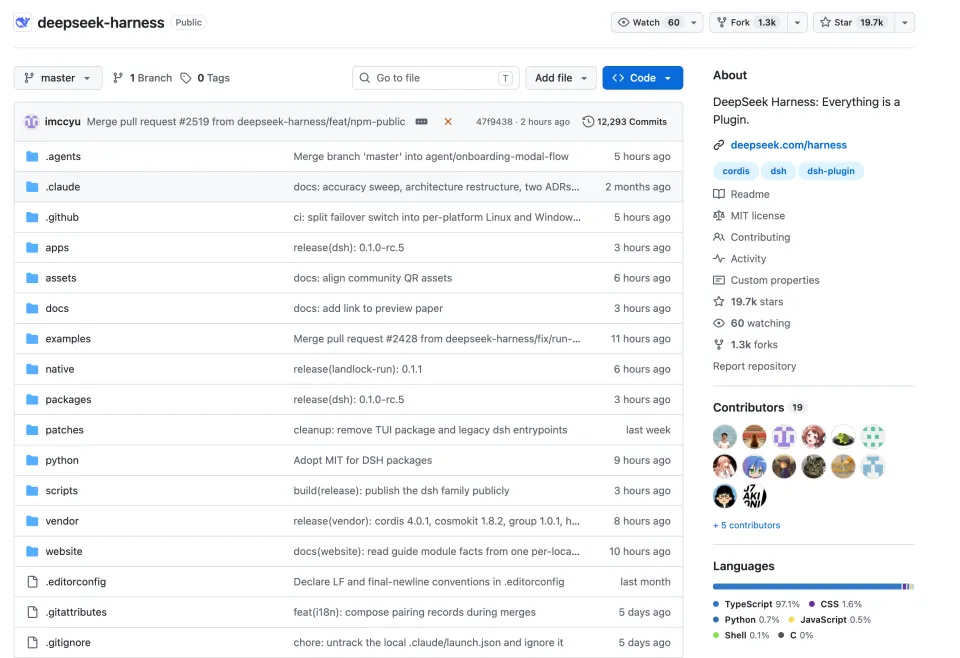Click the link icon beside deepseek.com/harness
The width and height of the screenshot is (960, 658).
719,145
